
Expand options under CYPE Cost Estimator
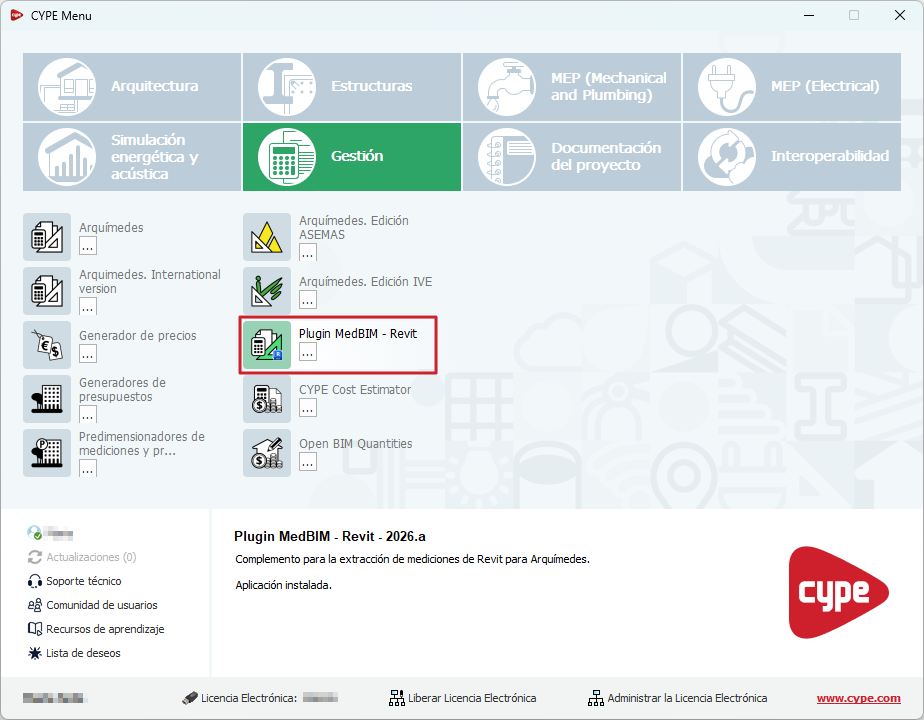click(308, 407)
